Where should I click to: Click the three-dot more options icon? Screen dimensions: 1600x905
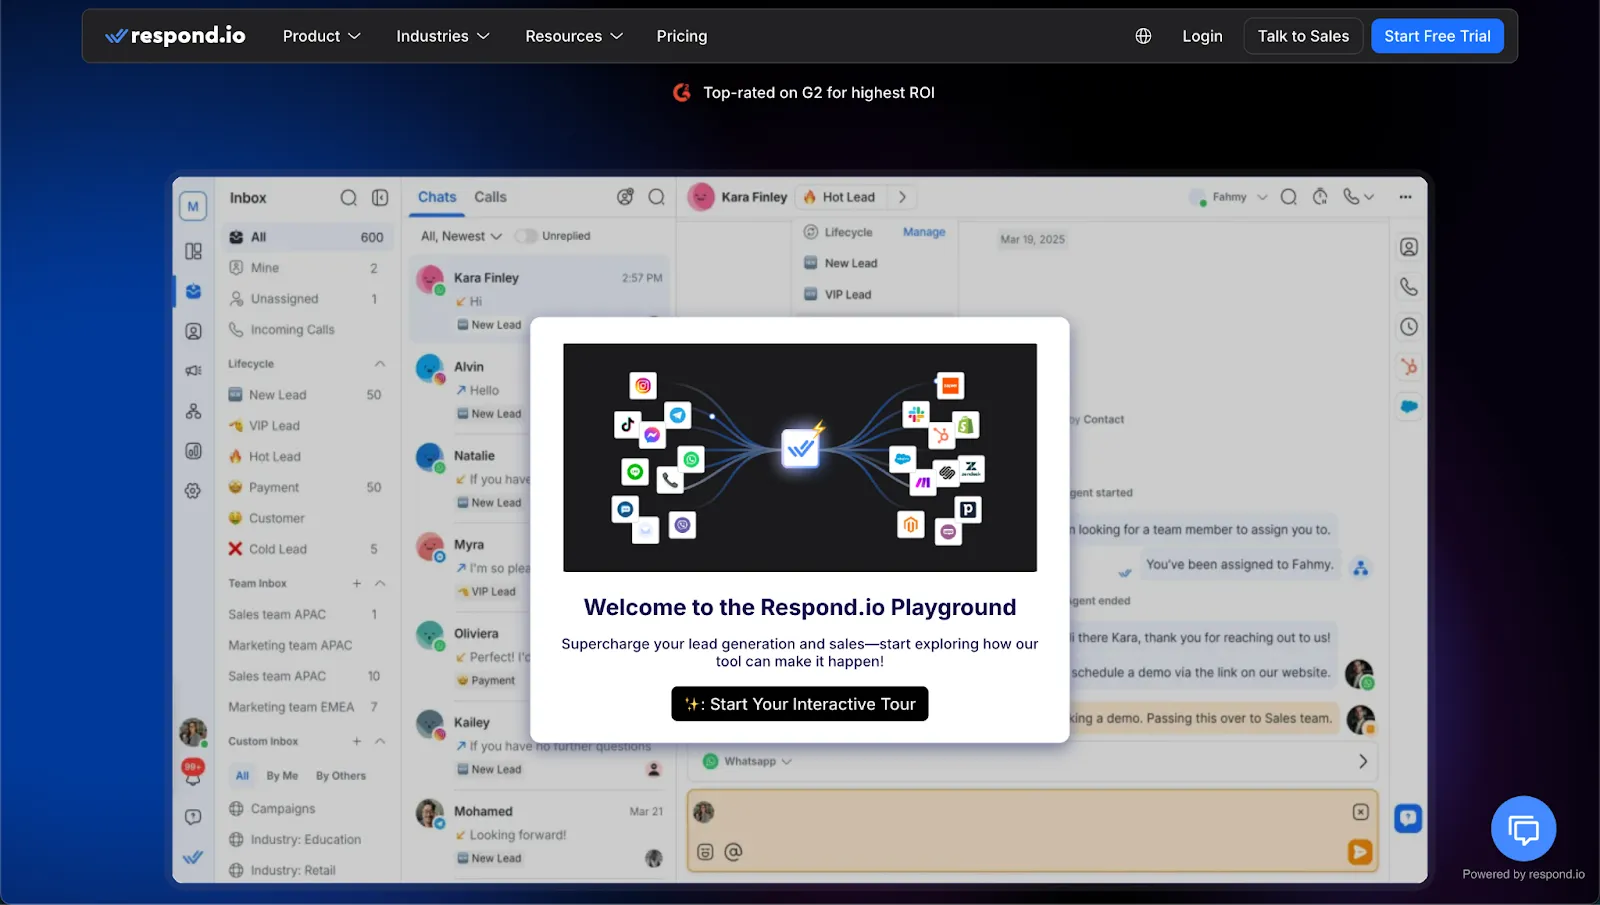coord(1405,197)
